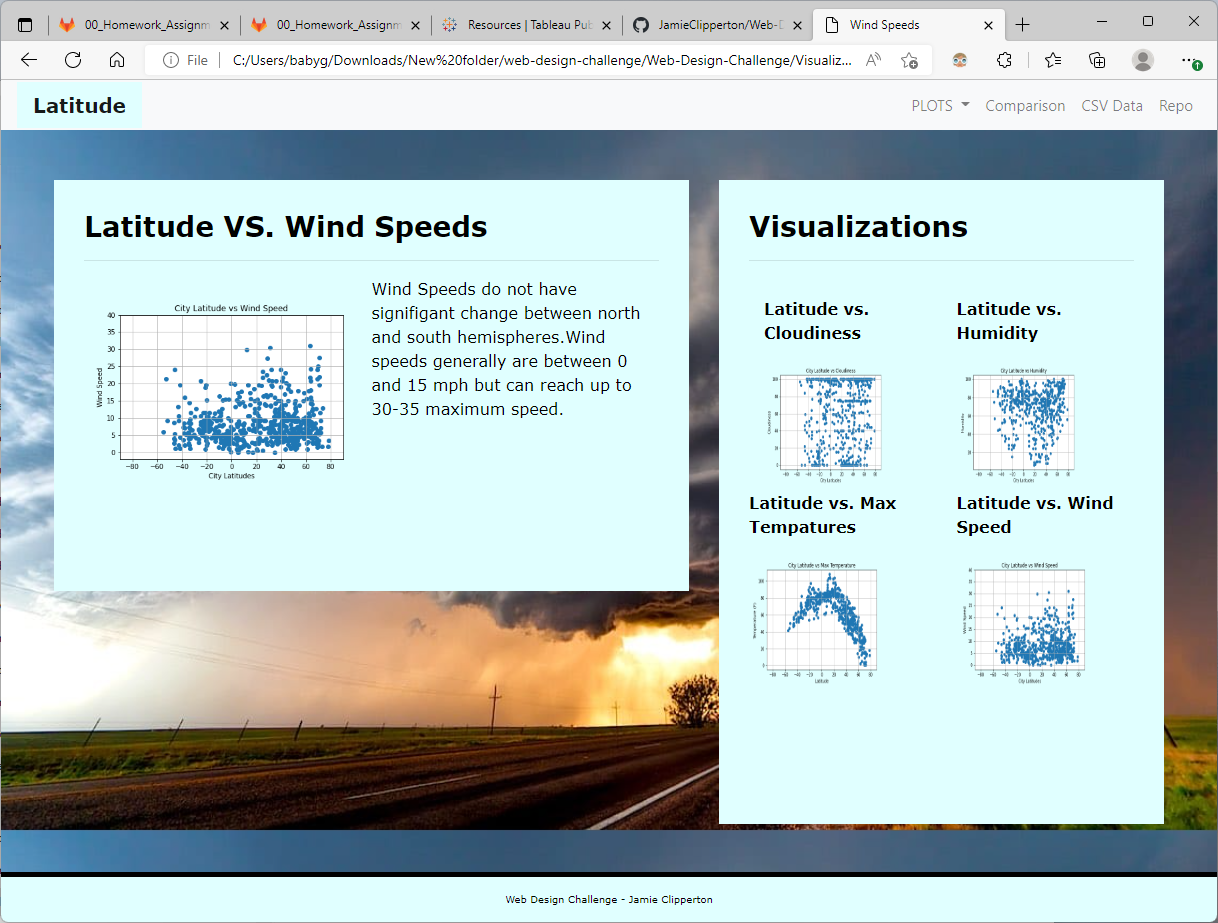This screenshot has height=923, width=1218.
Task: Add this page to favorites
Action: (x=910, y=60)
